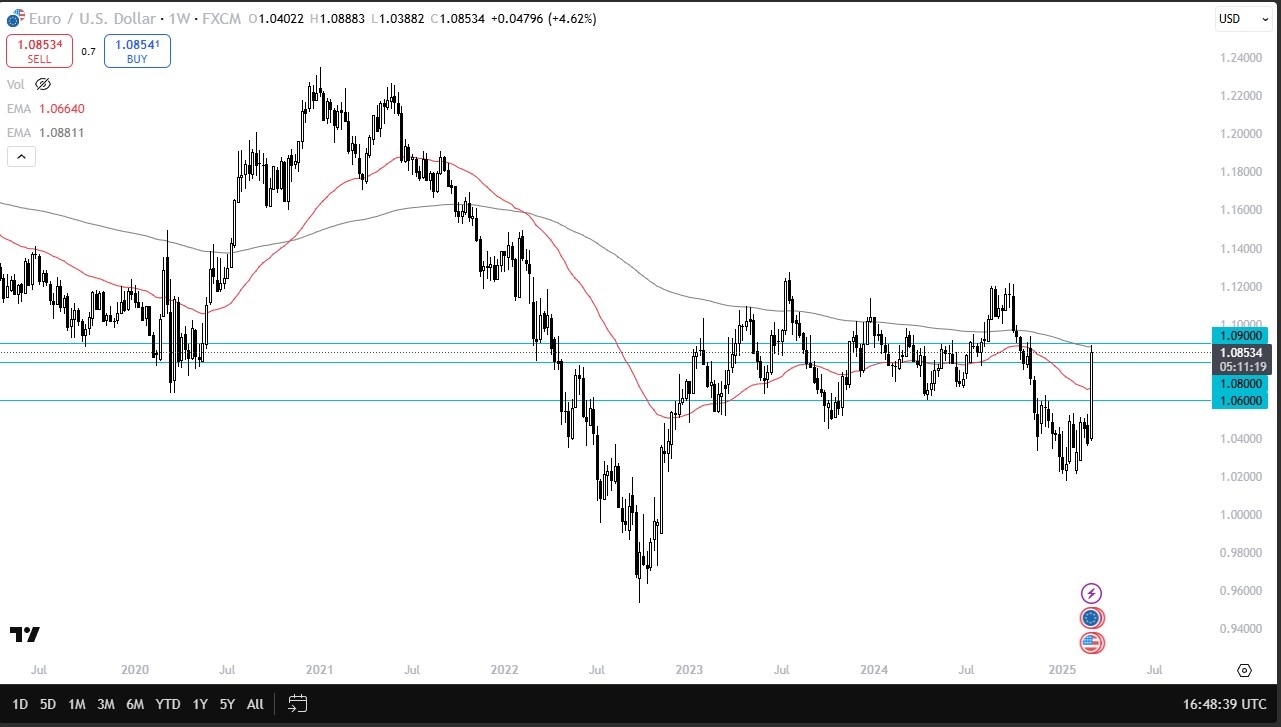Viewport: 1281px width, 727px height.
Task: Click the purple lightning event marker
Action: (x=1092, y=594)
